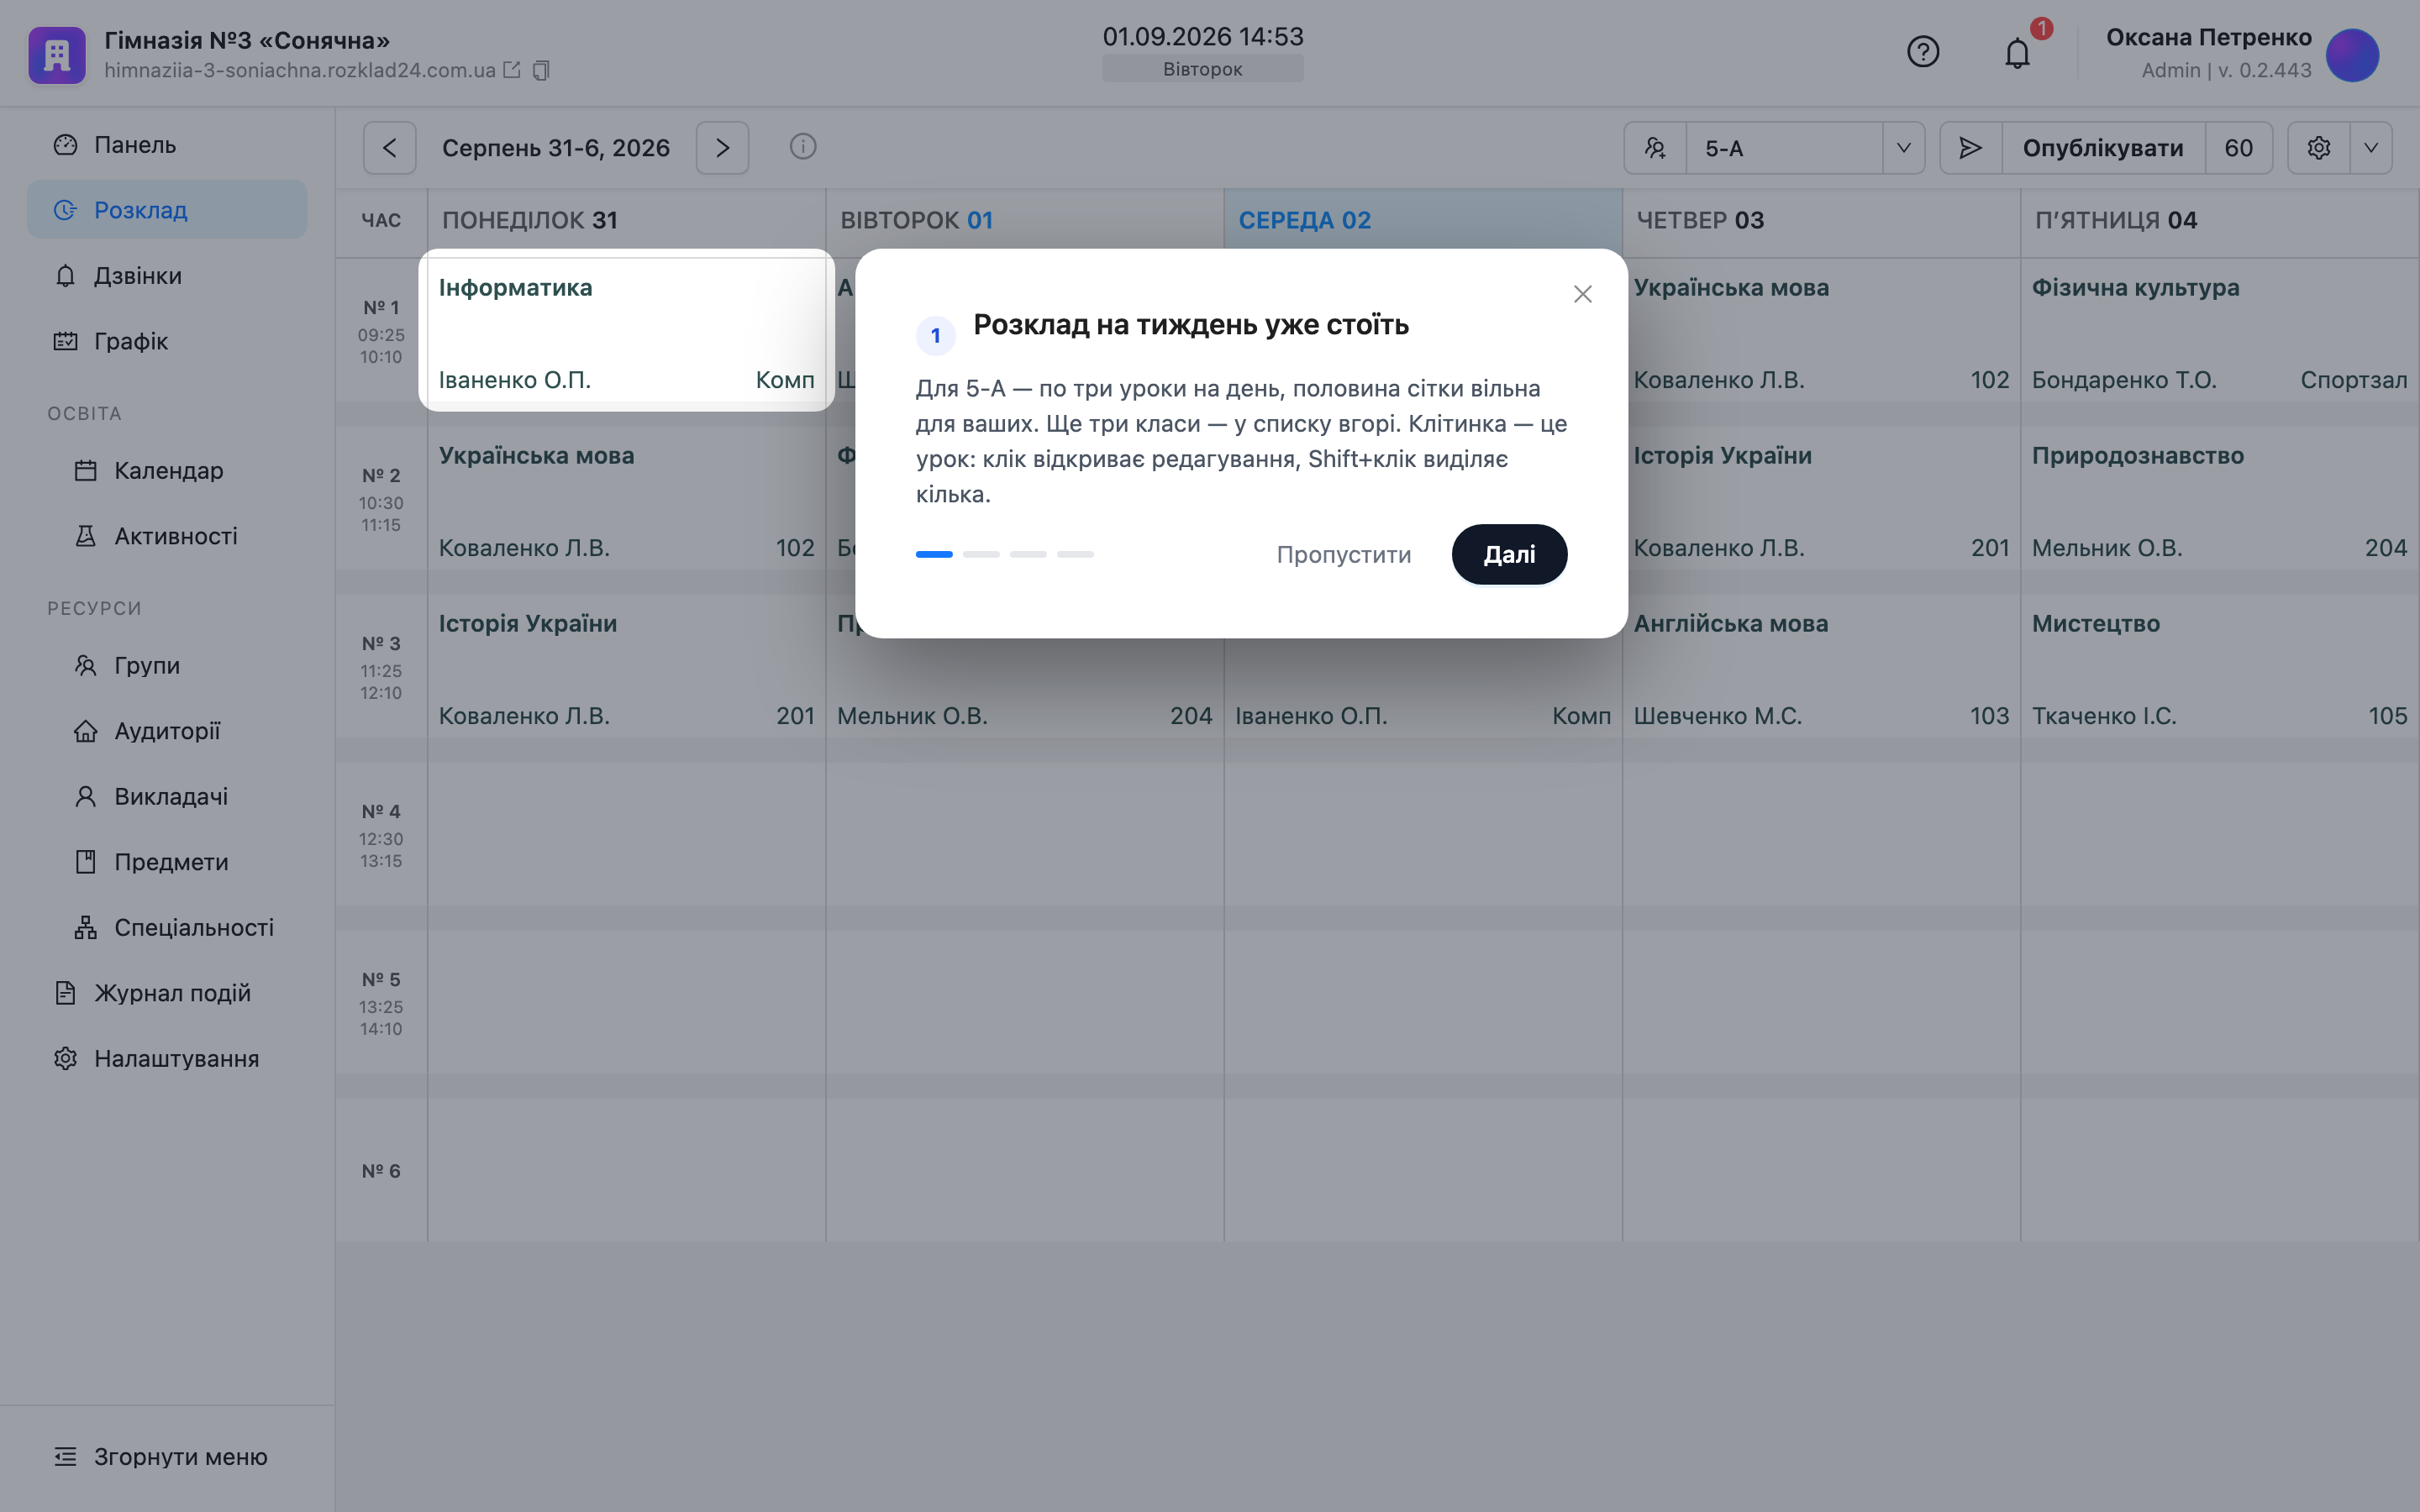
Task: Go to the next week arrow
Action: (722, 148)
